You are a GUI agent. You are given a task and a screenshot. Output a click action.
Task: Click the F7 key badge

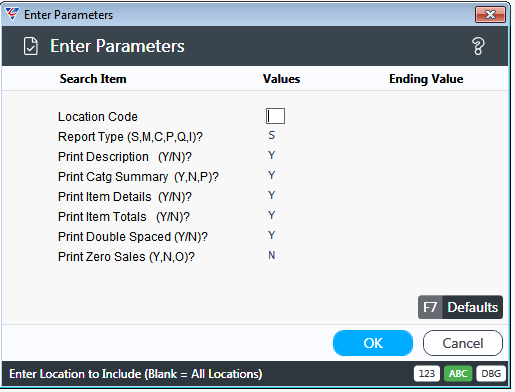[x=430, y=307]
